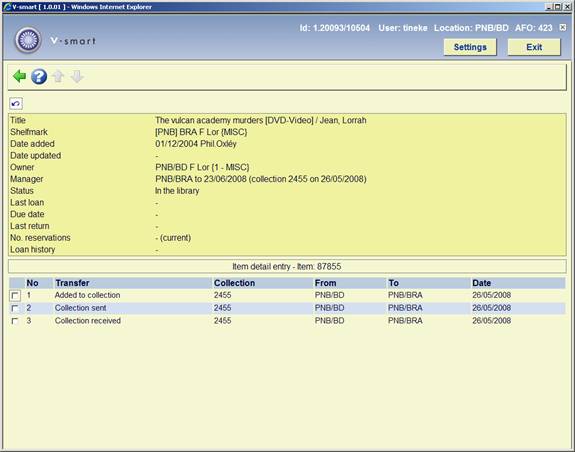Click the Date column header
Viewport: 575px width, 452px height.
coord(481,283)
